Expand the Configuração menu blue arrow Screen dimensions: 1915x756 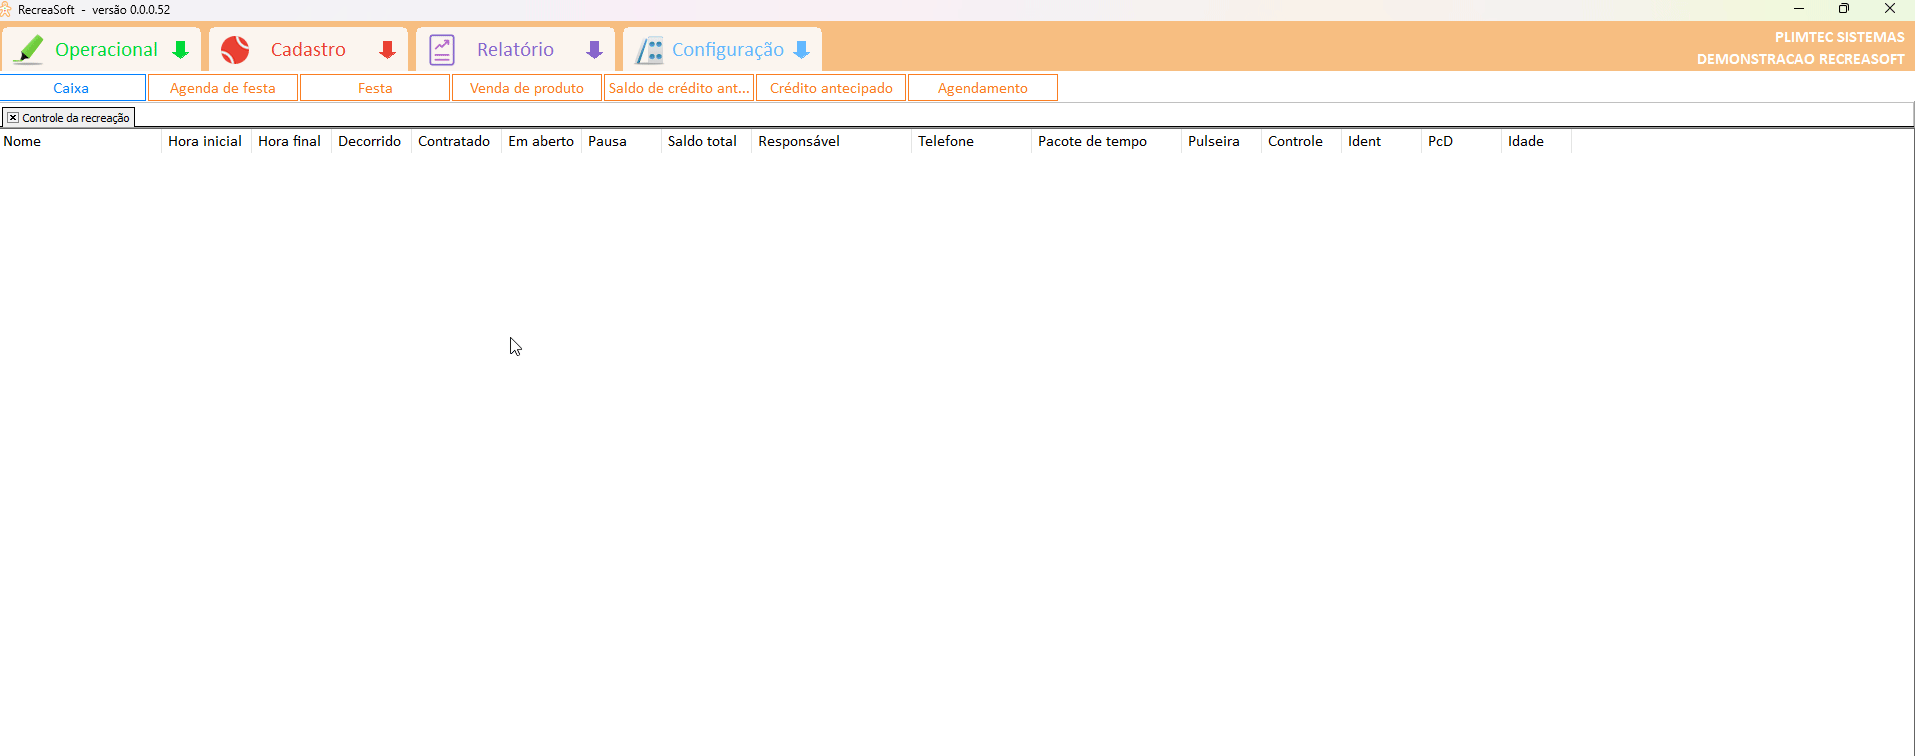coord(801,50)
